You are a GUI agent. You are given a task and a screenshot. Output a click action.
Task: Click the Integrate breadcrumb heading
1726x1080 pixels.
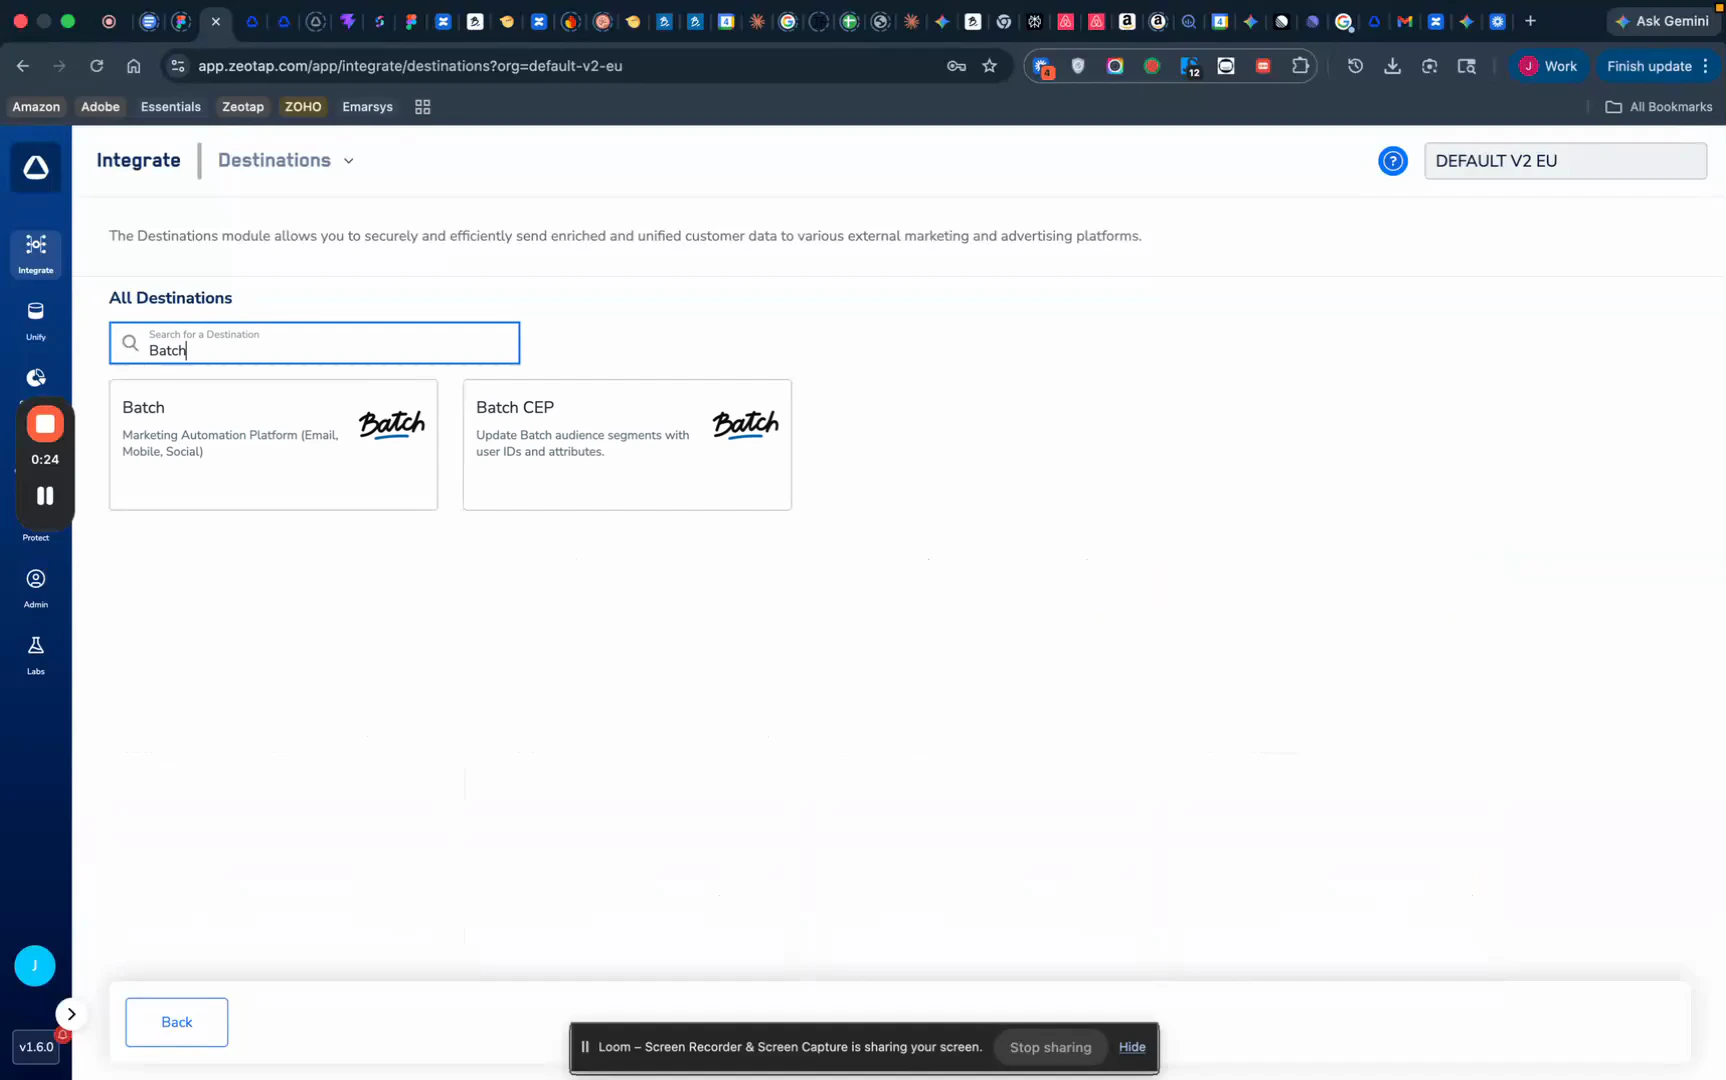[x=139, y=160]
